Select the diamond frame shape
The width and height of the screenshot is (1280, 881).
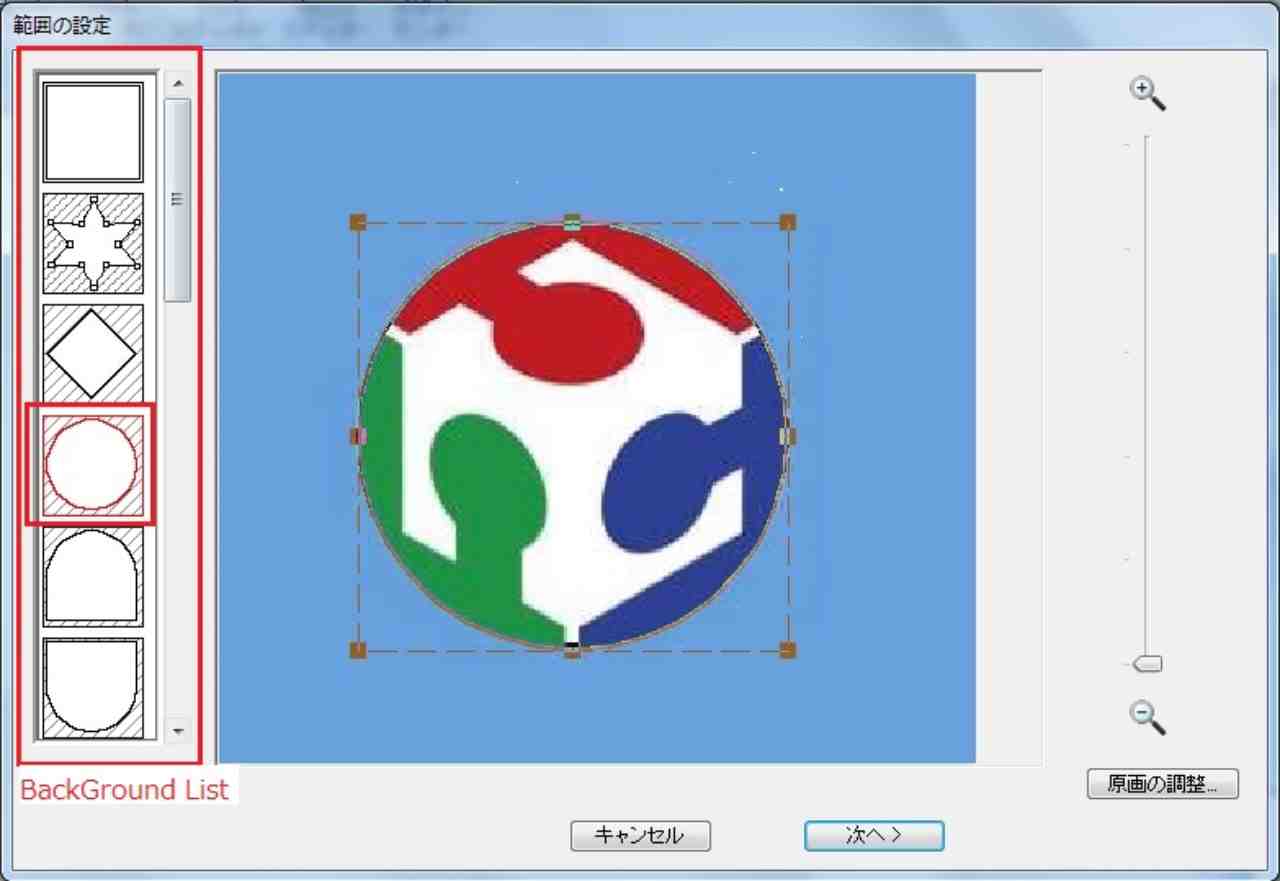tap(93, 353)
